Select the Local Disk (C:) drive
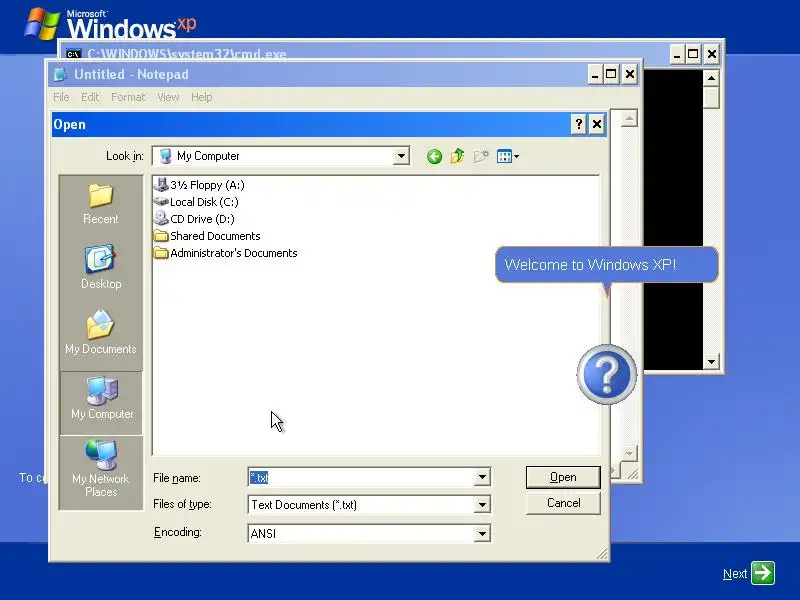The image size is (800, 600). [x=196, y=202]
